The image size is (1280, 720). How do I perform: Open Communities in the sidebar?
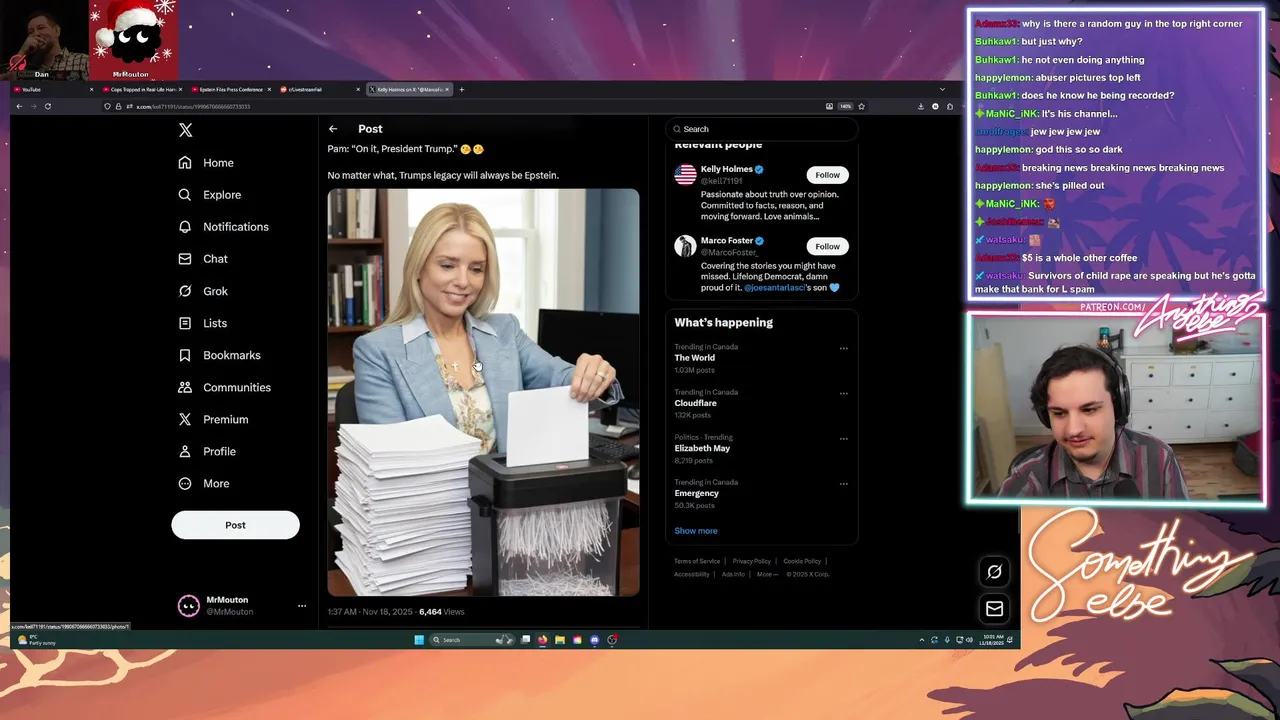click(224, 387)
